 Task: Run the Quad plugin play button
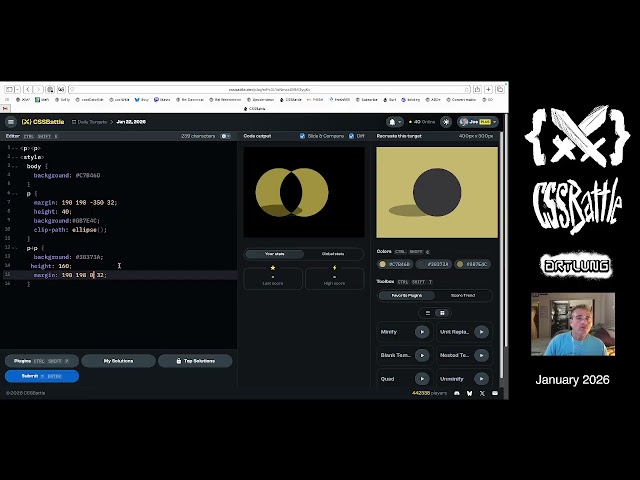tap(422, 379)
